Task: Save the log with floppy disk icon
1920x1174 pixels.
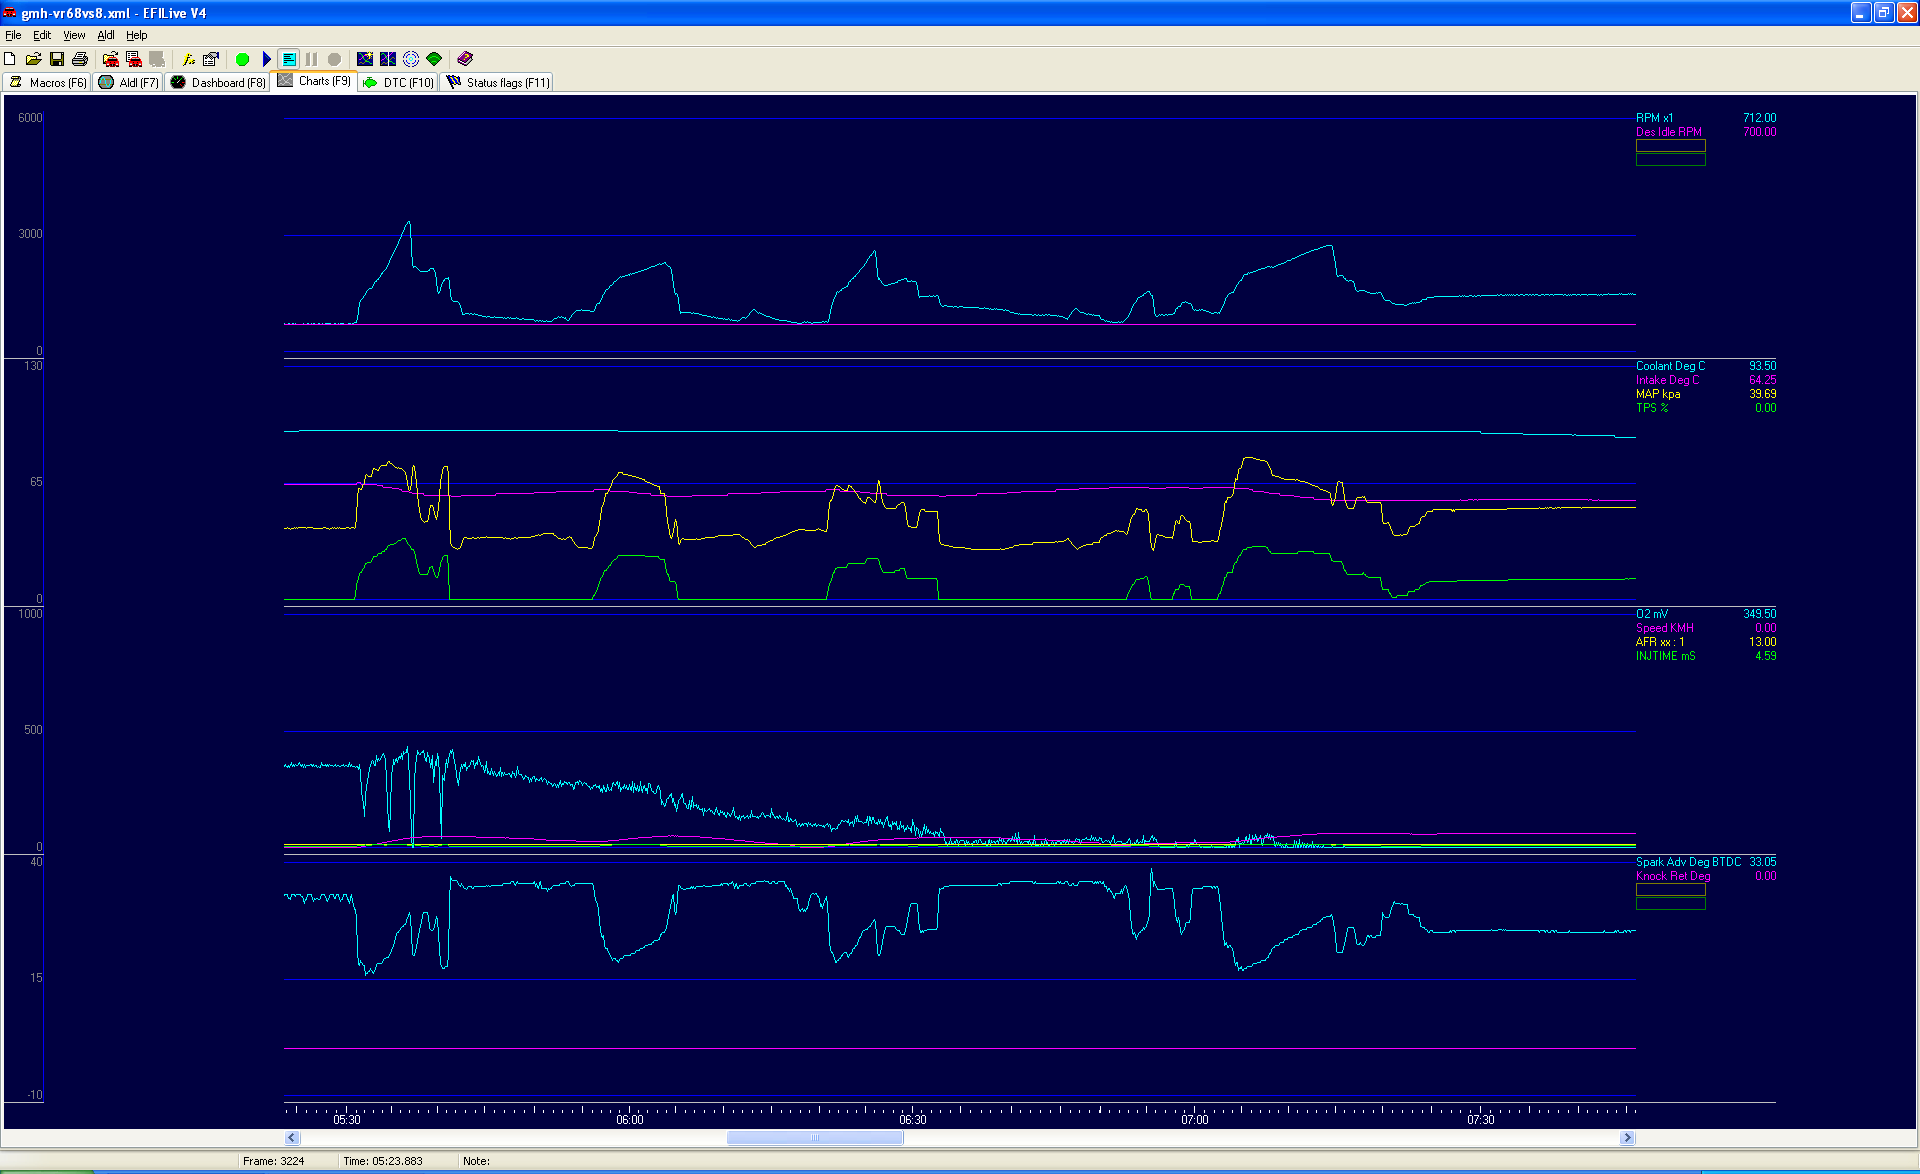Action: pos(57,59)
